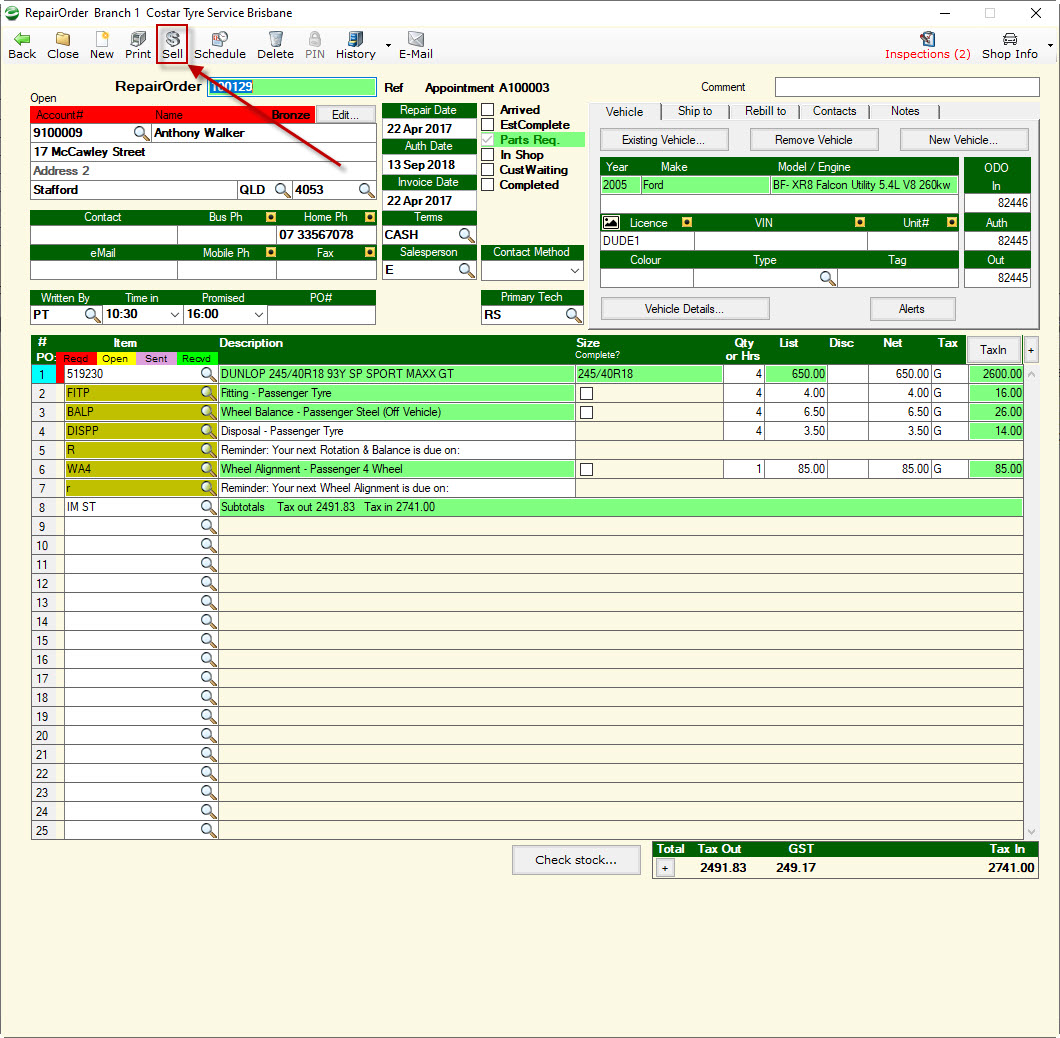Open the licence plate photo icon
This screenshot has width=1060, height=1038.
611,222
